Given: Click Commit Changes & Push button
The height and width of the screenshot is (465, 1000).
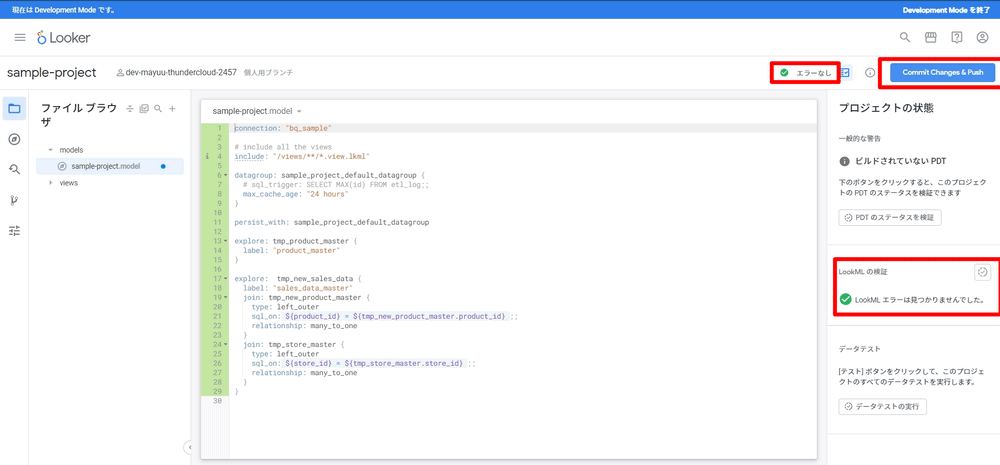Looking at the screenshot, I should click(x=942, y=73).
